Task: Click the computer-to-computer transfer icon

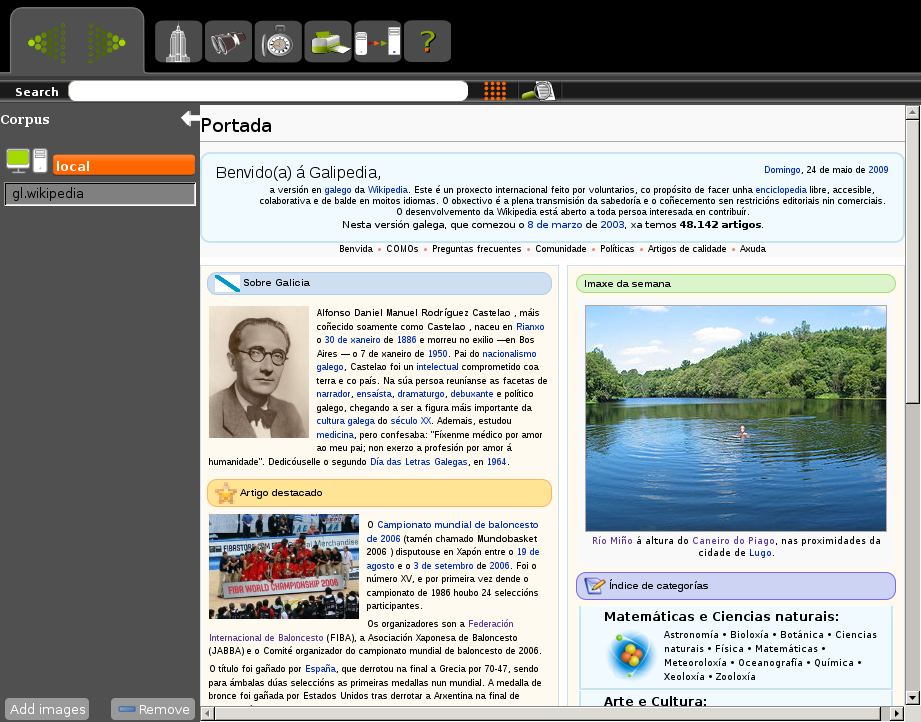Action: tap(377, 41)
